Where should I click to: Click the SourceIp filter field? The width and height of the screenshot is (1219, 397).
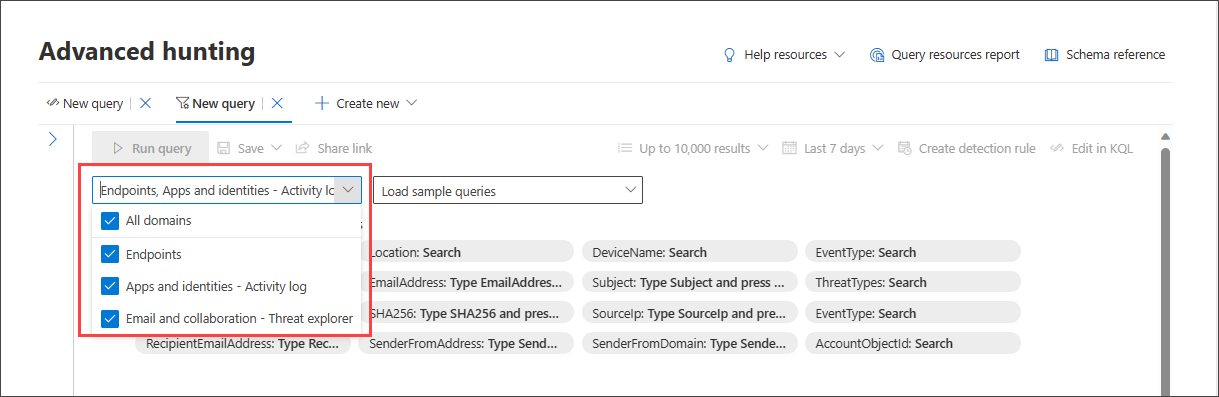690,313
